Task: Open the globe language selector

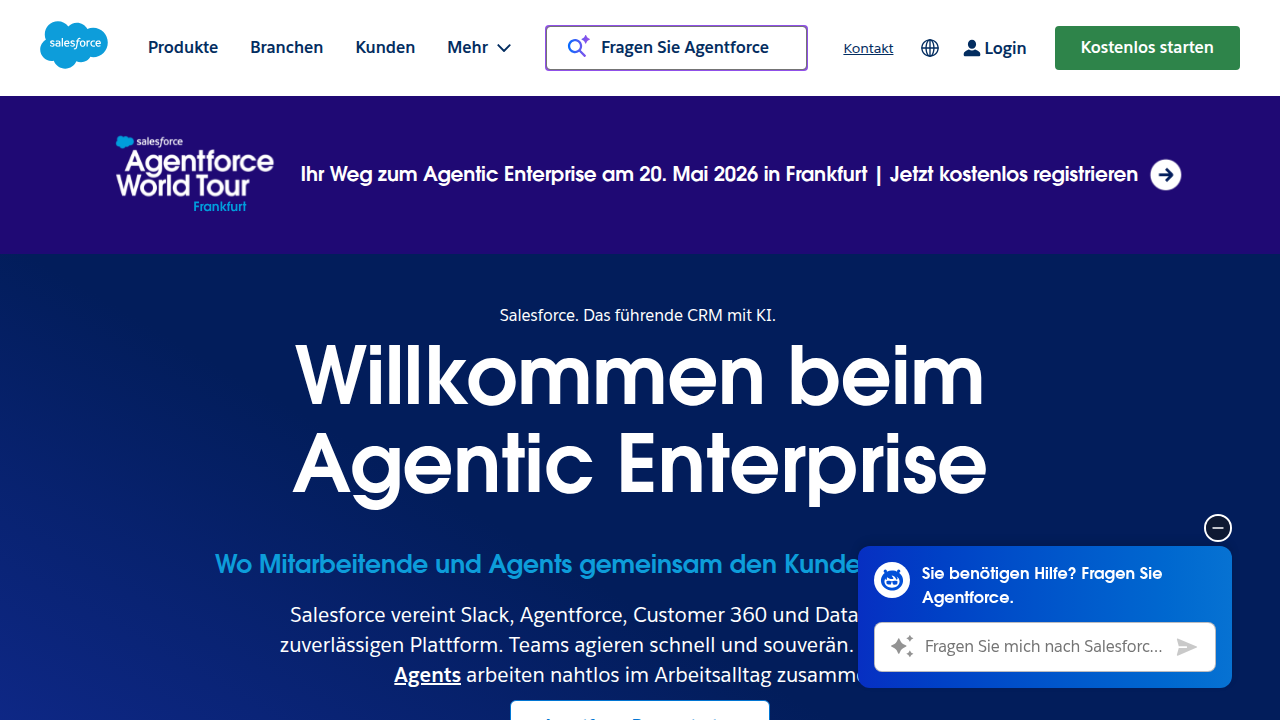Action: (x=930, y=48)
